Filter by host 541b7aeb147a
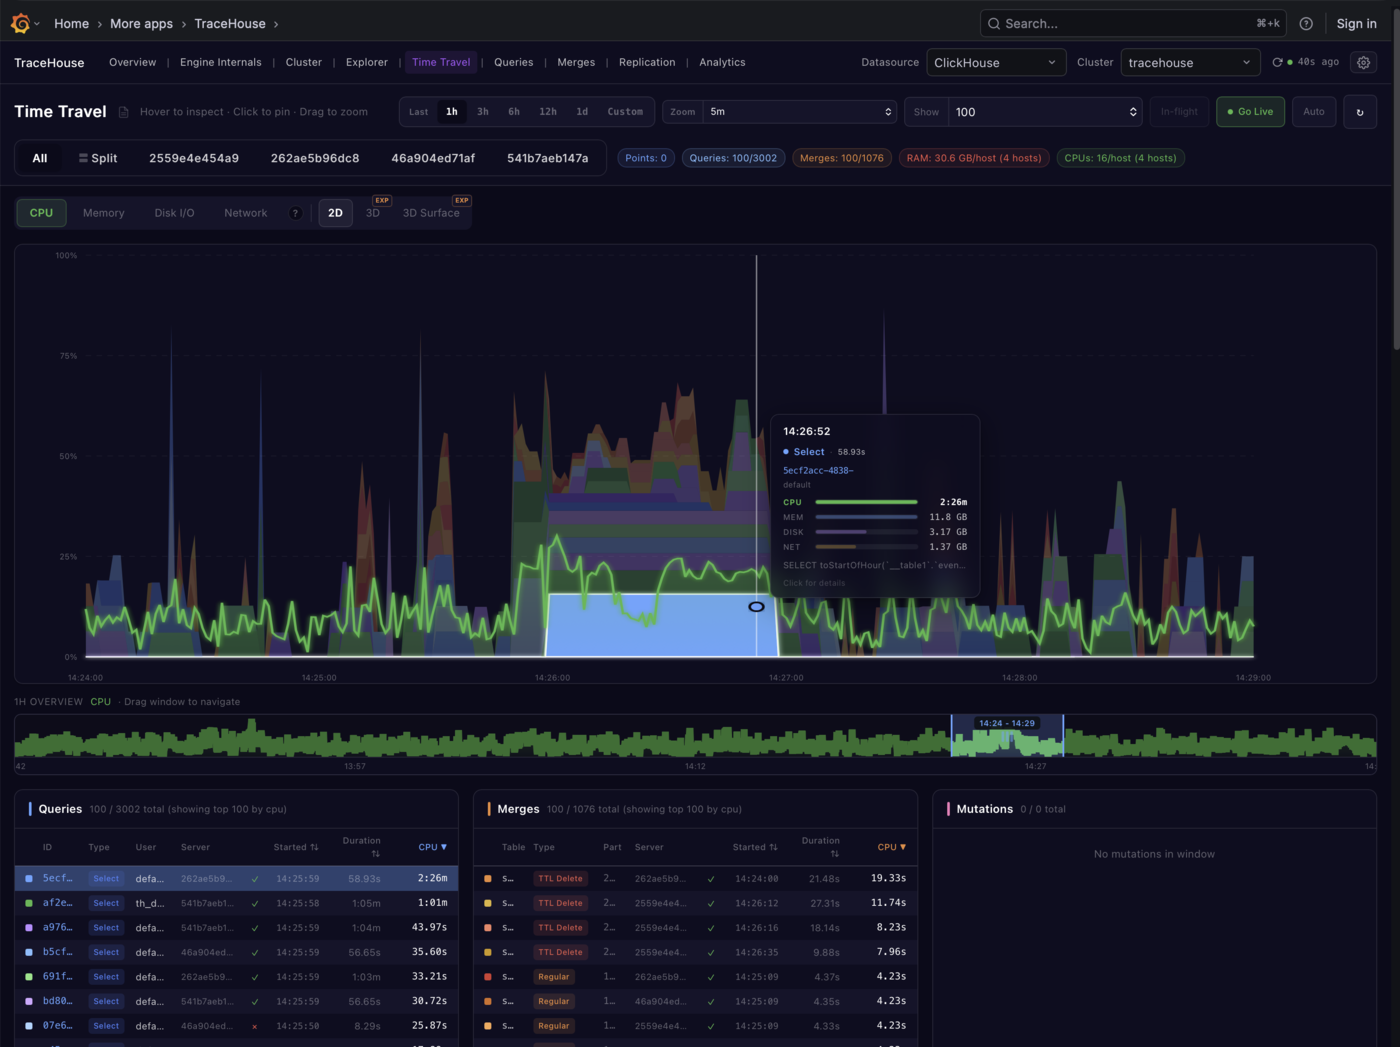Image resolution: width=1400 pixels, height=1047 pixels. 547,158
